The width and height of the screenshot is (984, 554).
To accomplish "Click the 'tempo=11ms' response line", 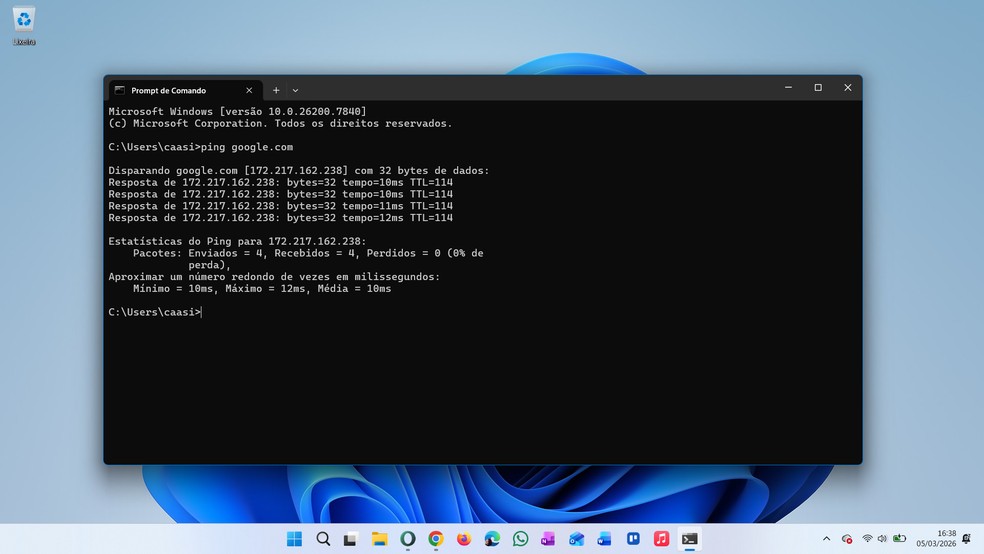I will 281,206.
